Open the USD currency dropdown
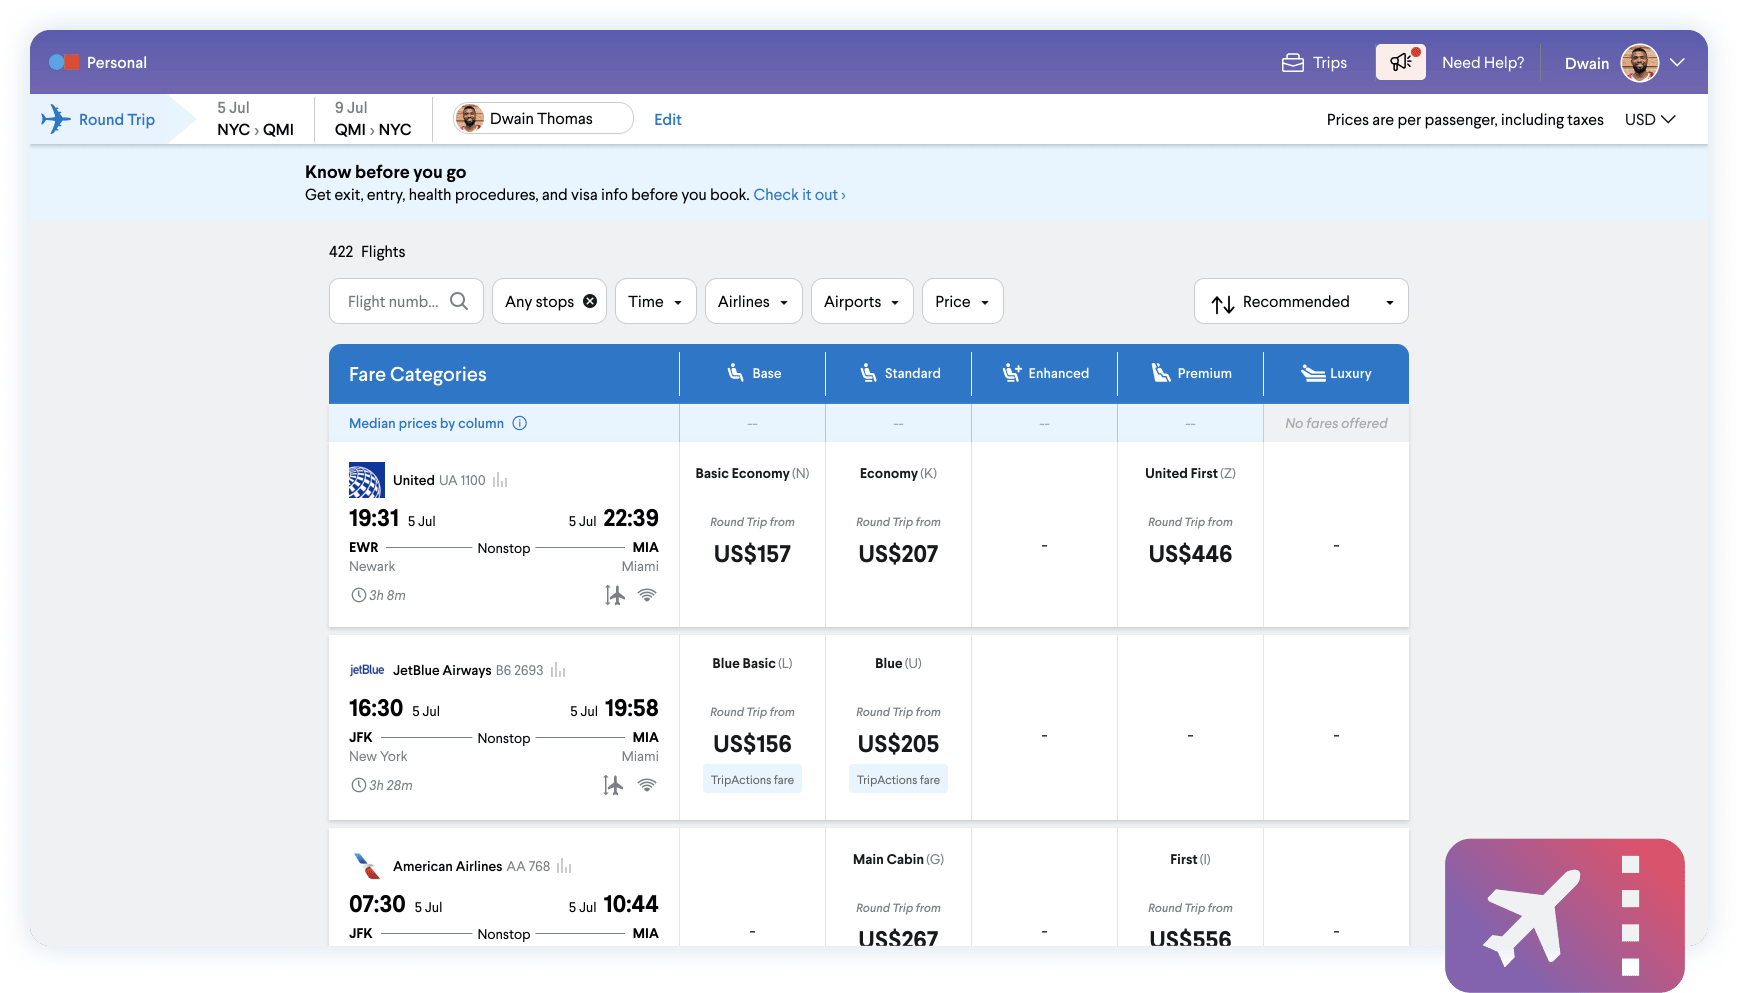The width and height of the screenshot is (1738, 993). 1649,119
